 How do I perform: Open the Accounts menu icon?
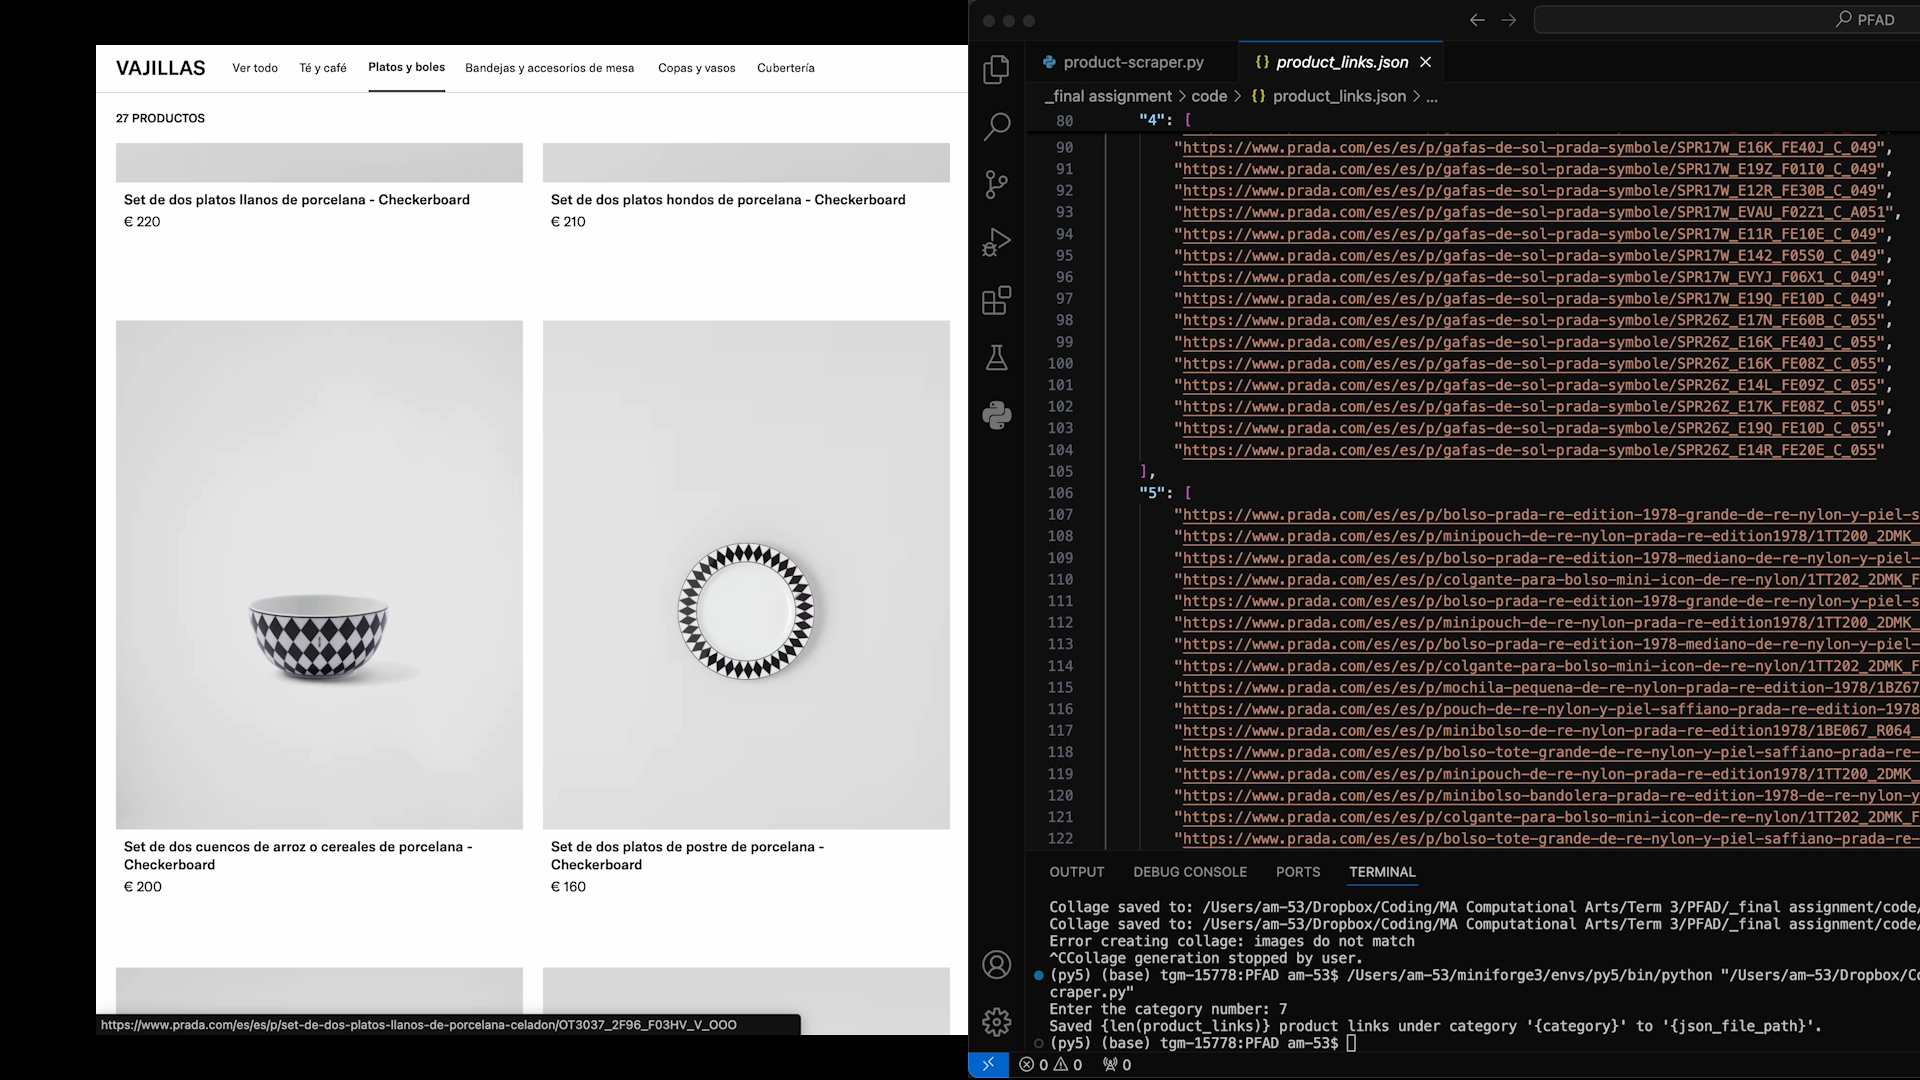click(x=996, y=965)
